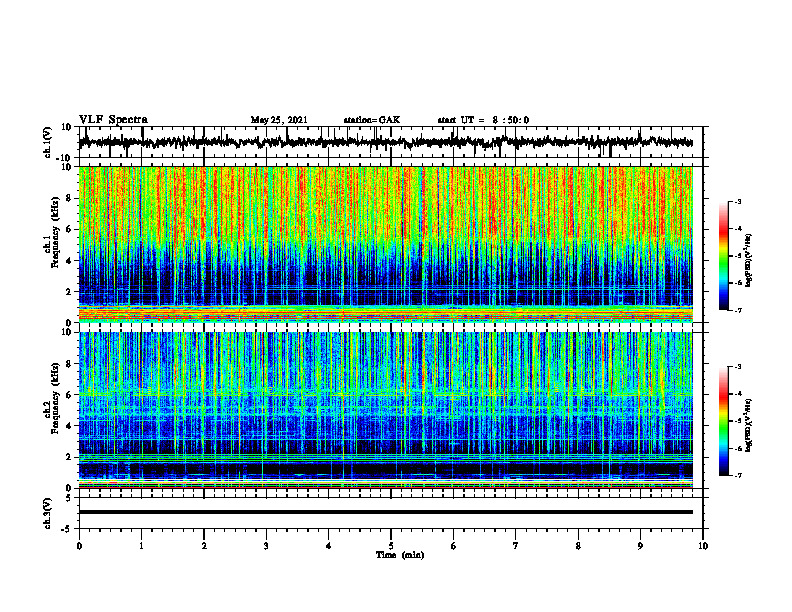Click the time axis tick label "3"
This screenshot has width=792, height=612.
click(x=266, y=546)
